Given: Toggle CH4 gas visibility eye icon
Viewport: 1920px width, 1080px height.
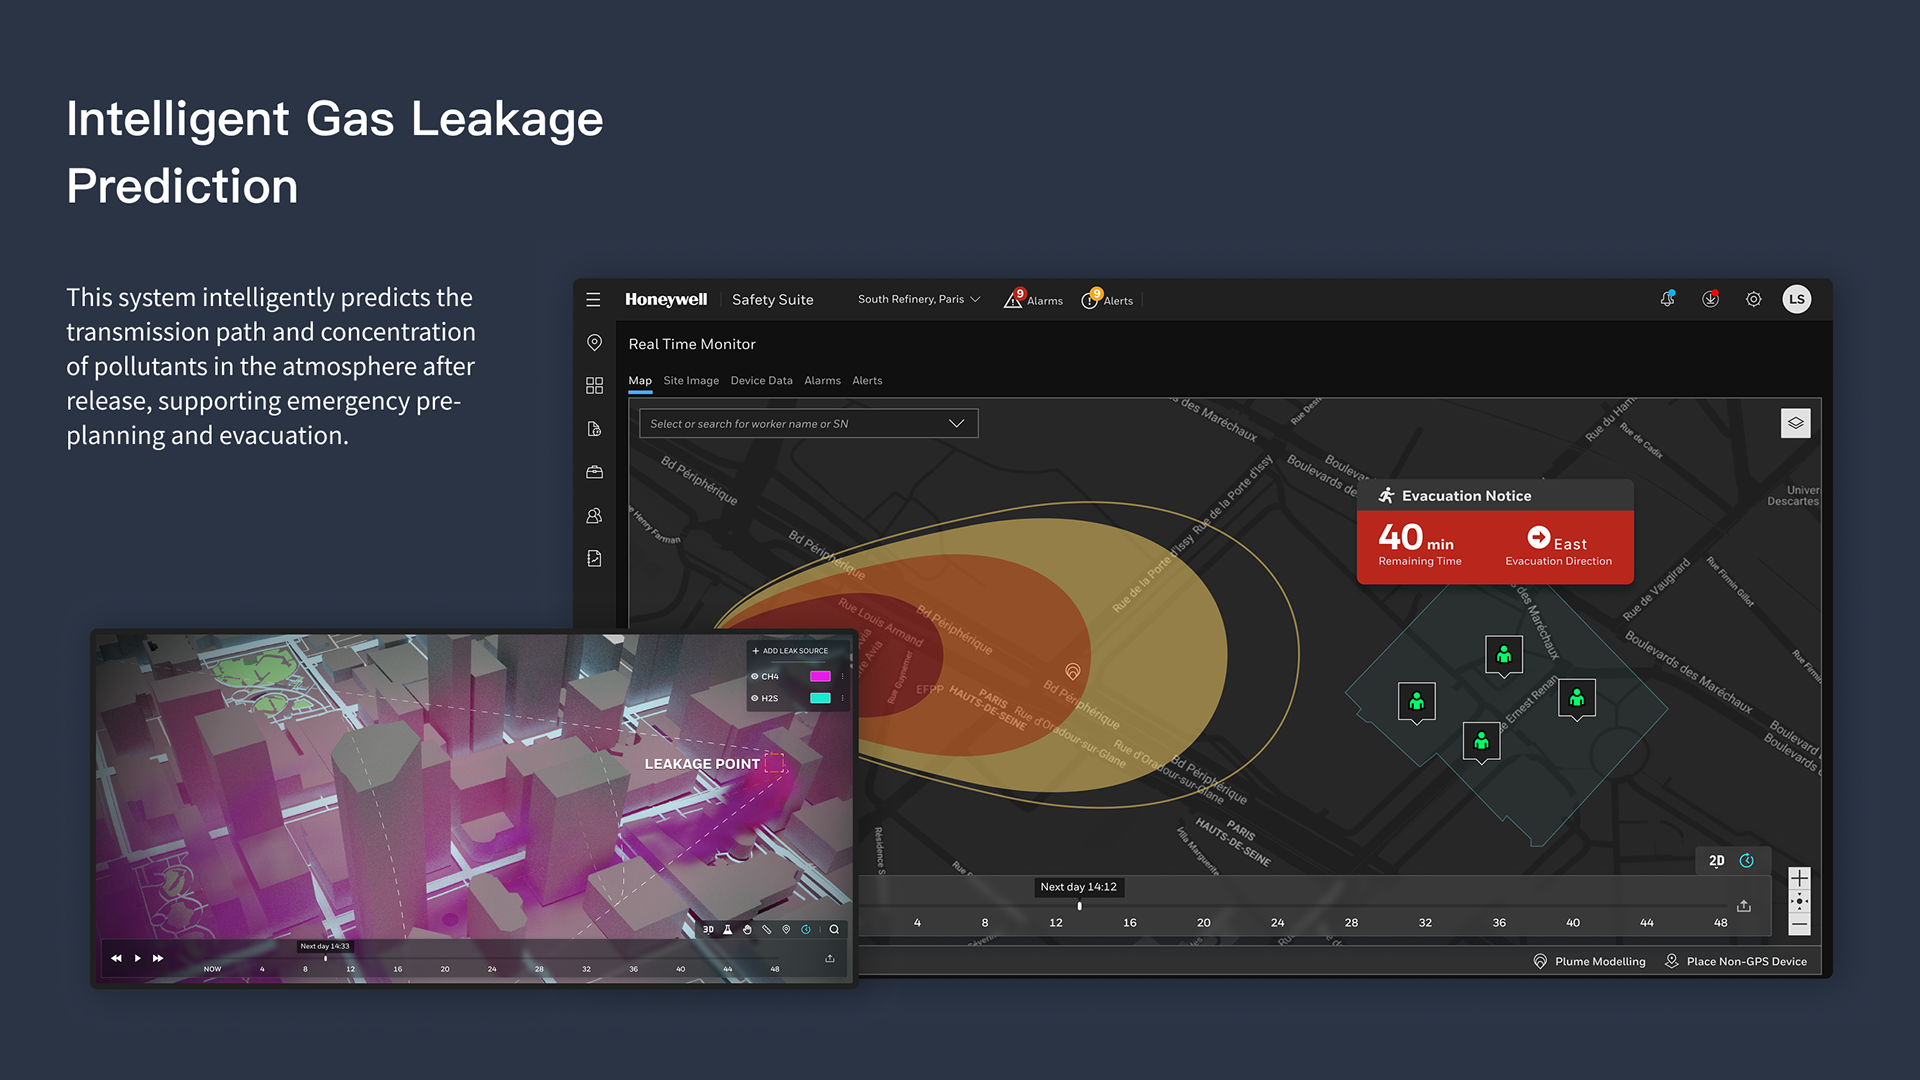Looking at the screenshot, I should tap(754, 677).
